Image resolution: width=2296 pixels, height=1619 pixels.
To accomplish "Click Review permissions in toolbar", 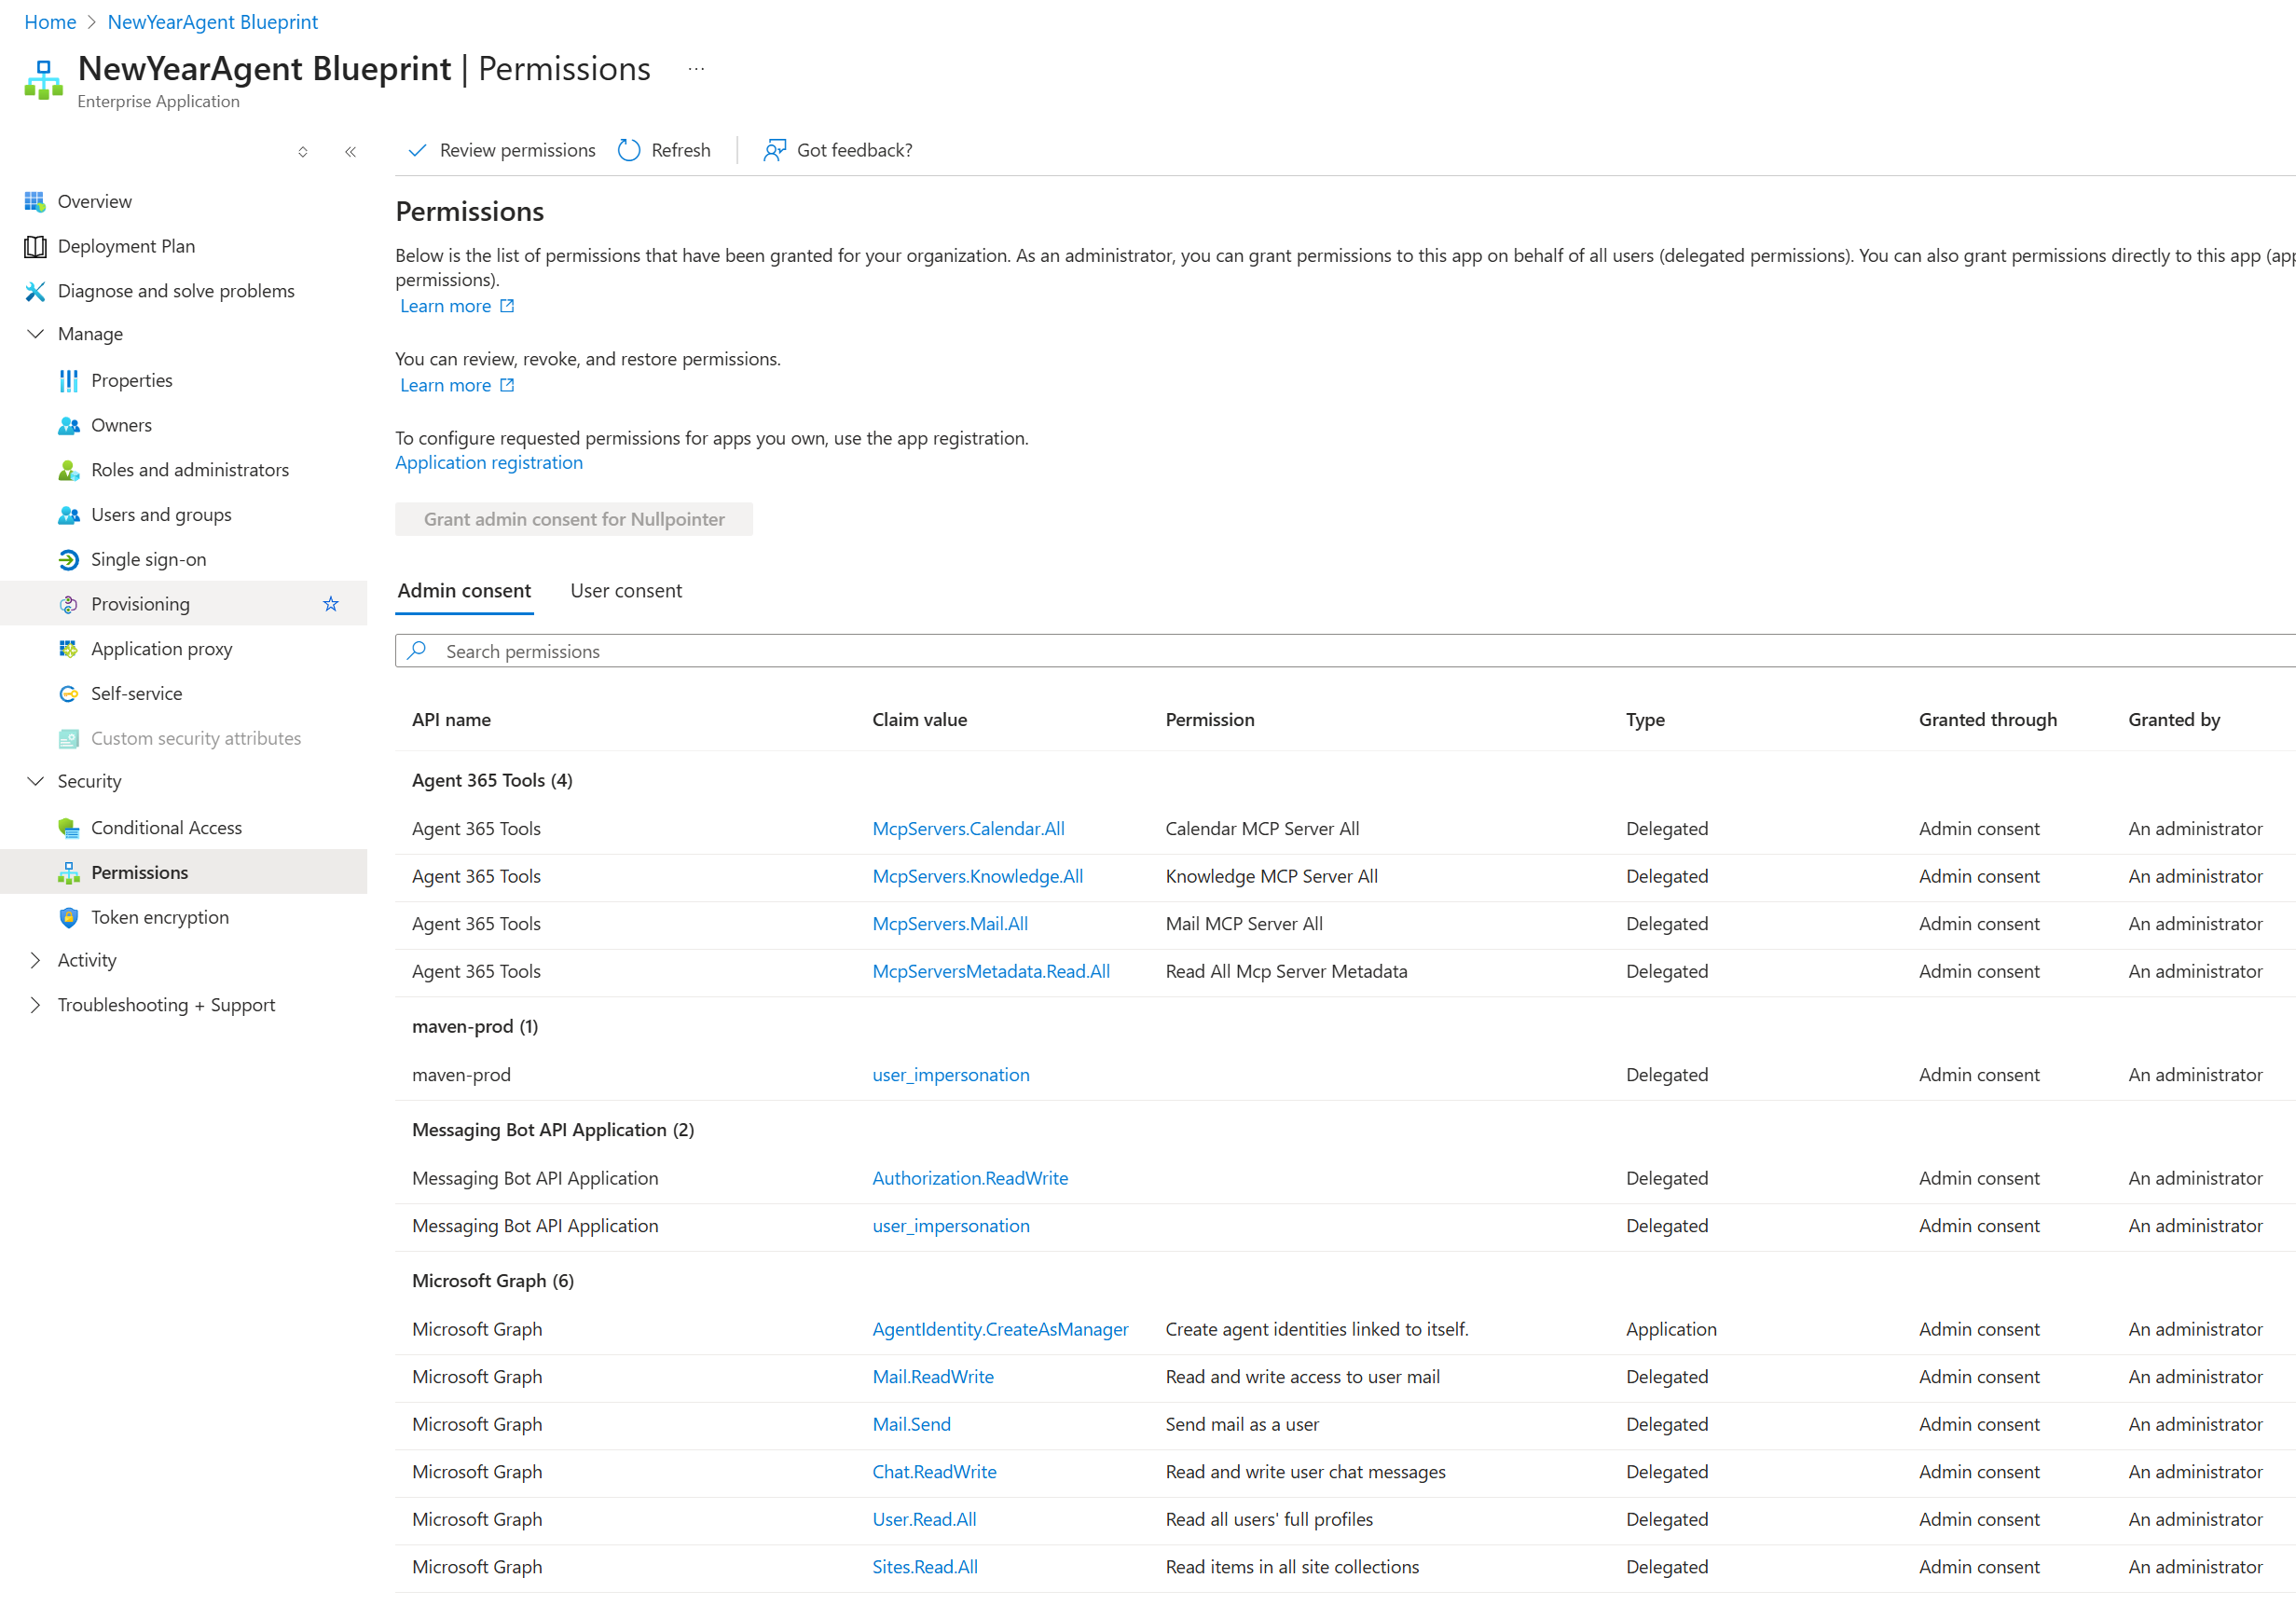I will pos(502,150).
